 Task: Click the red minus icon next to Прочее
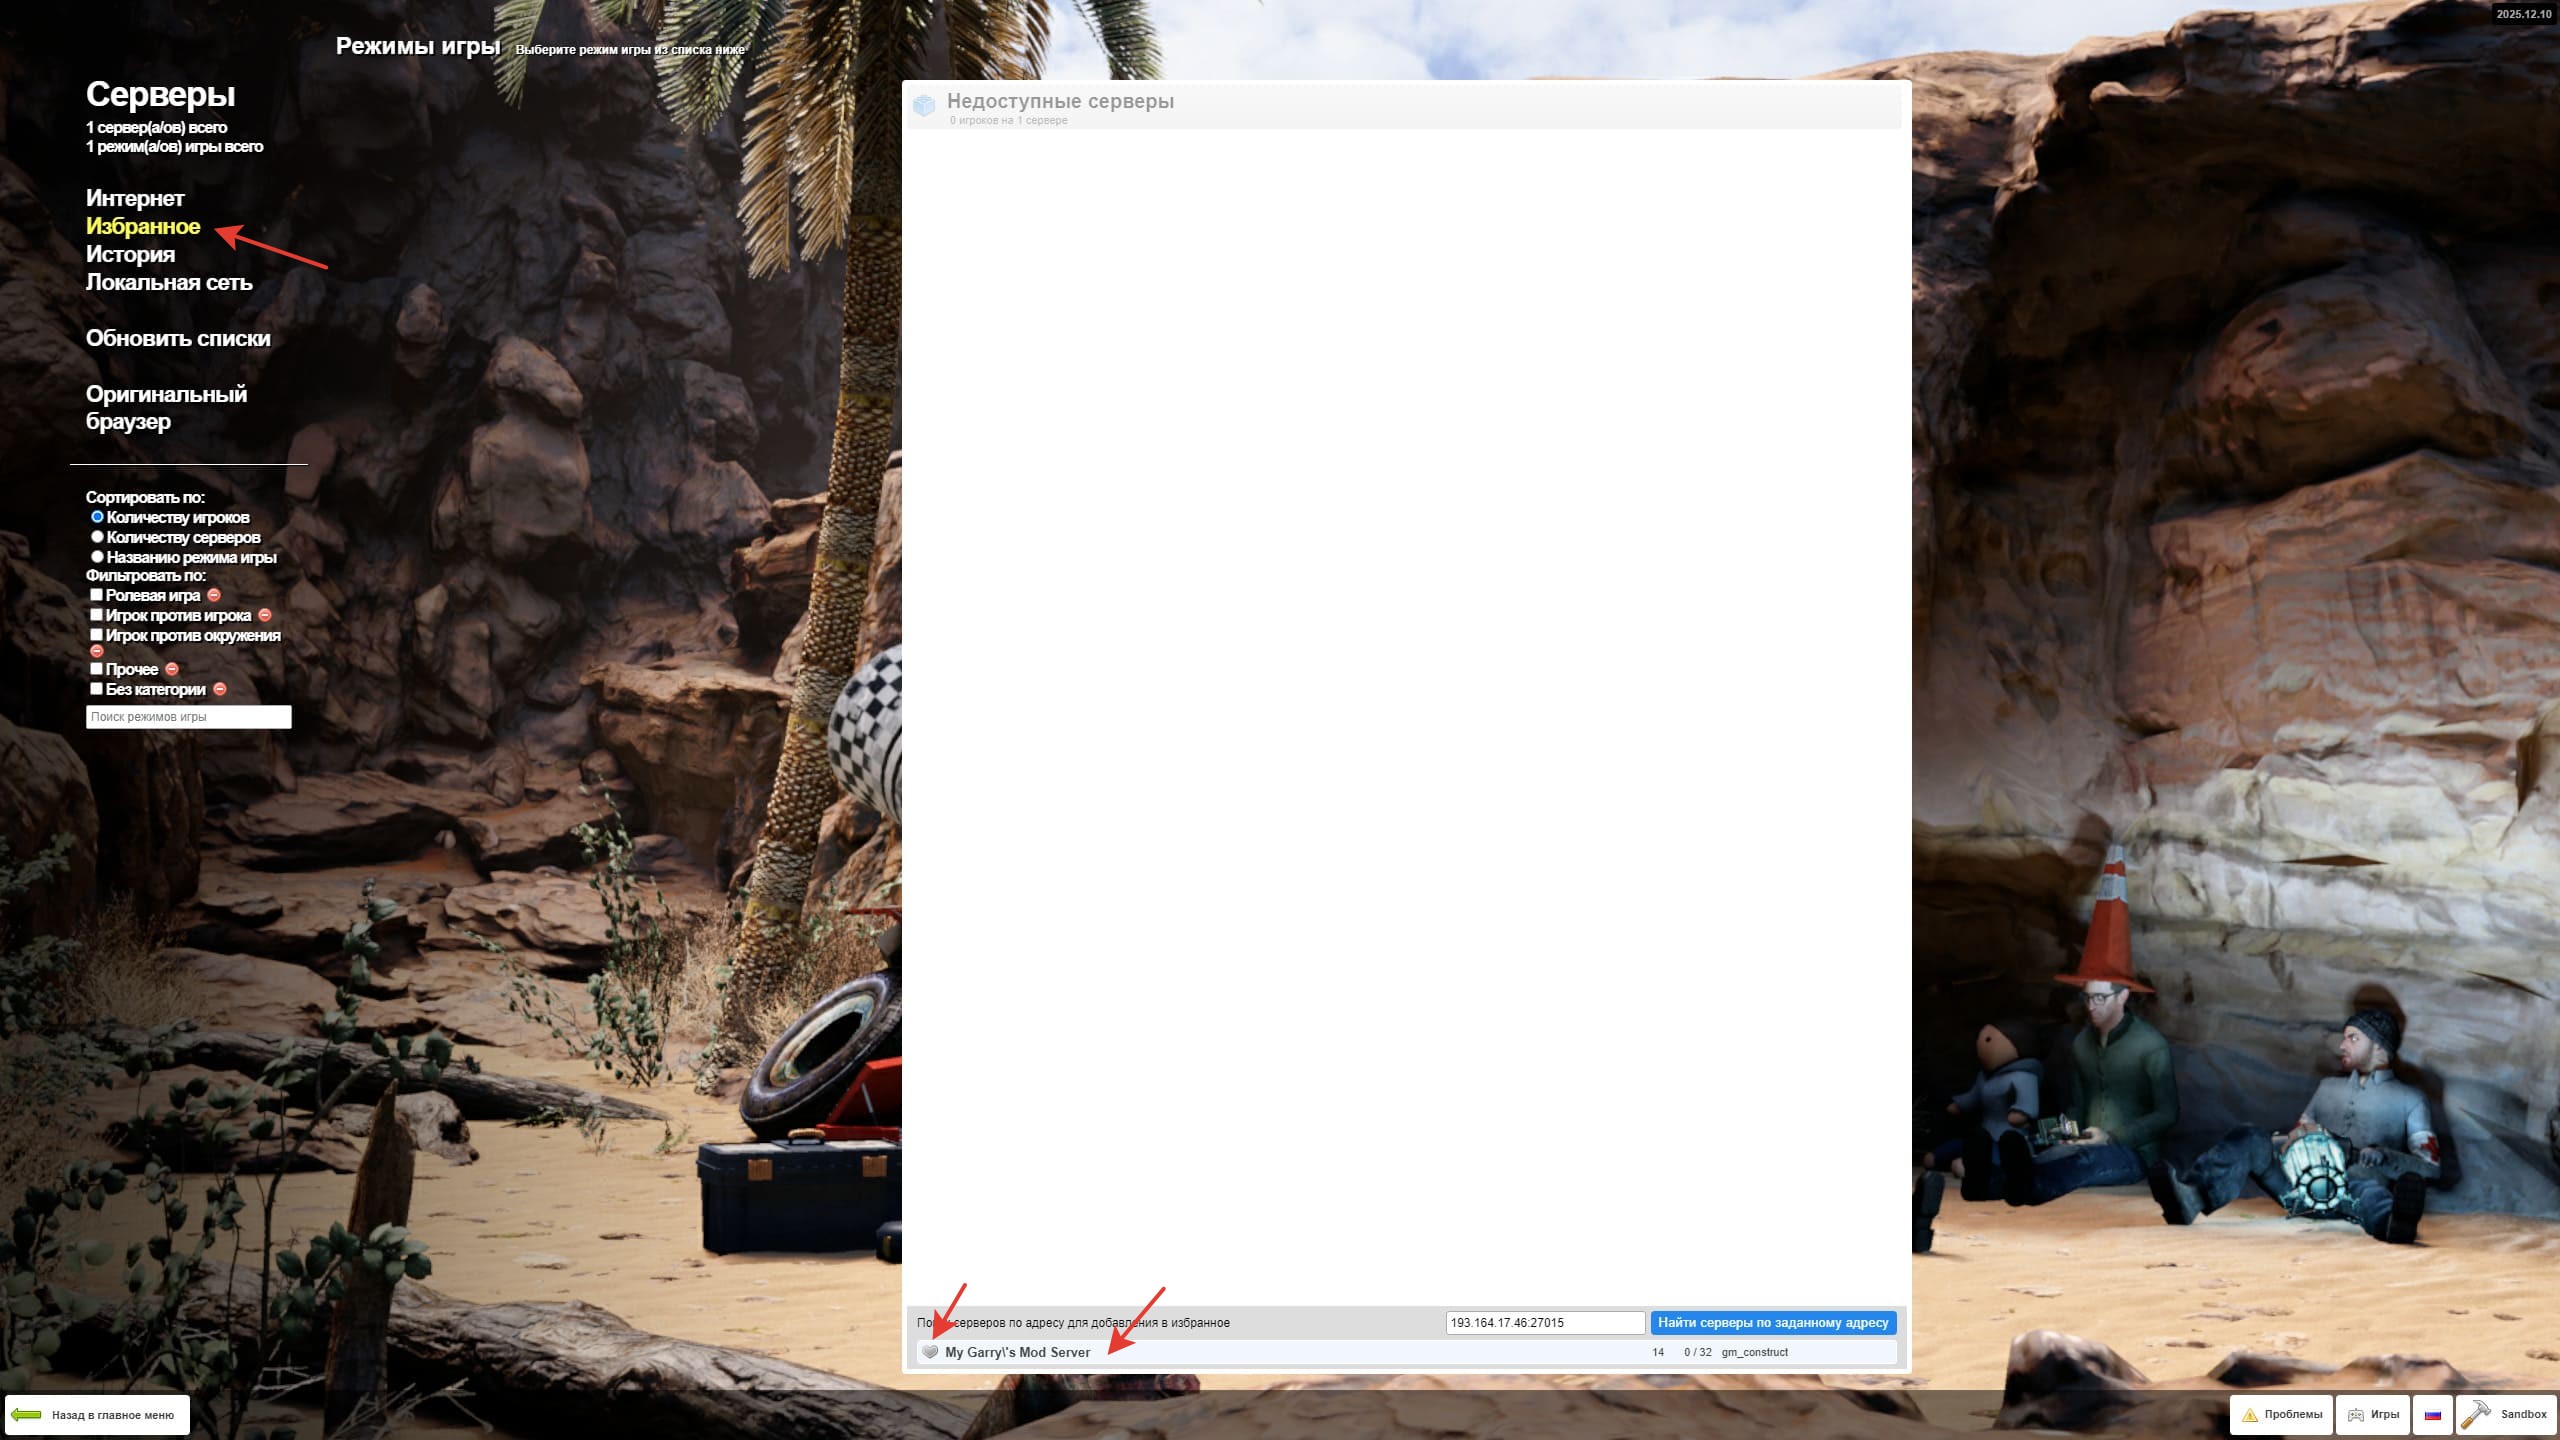[x=172, y=669]
